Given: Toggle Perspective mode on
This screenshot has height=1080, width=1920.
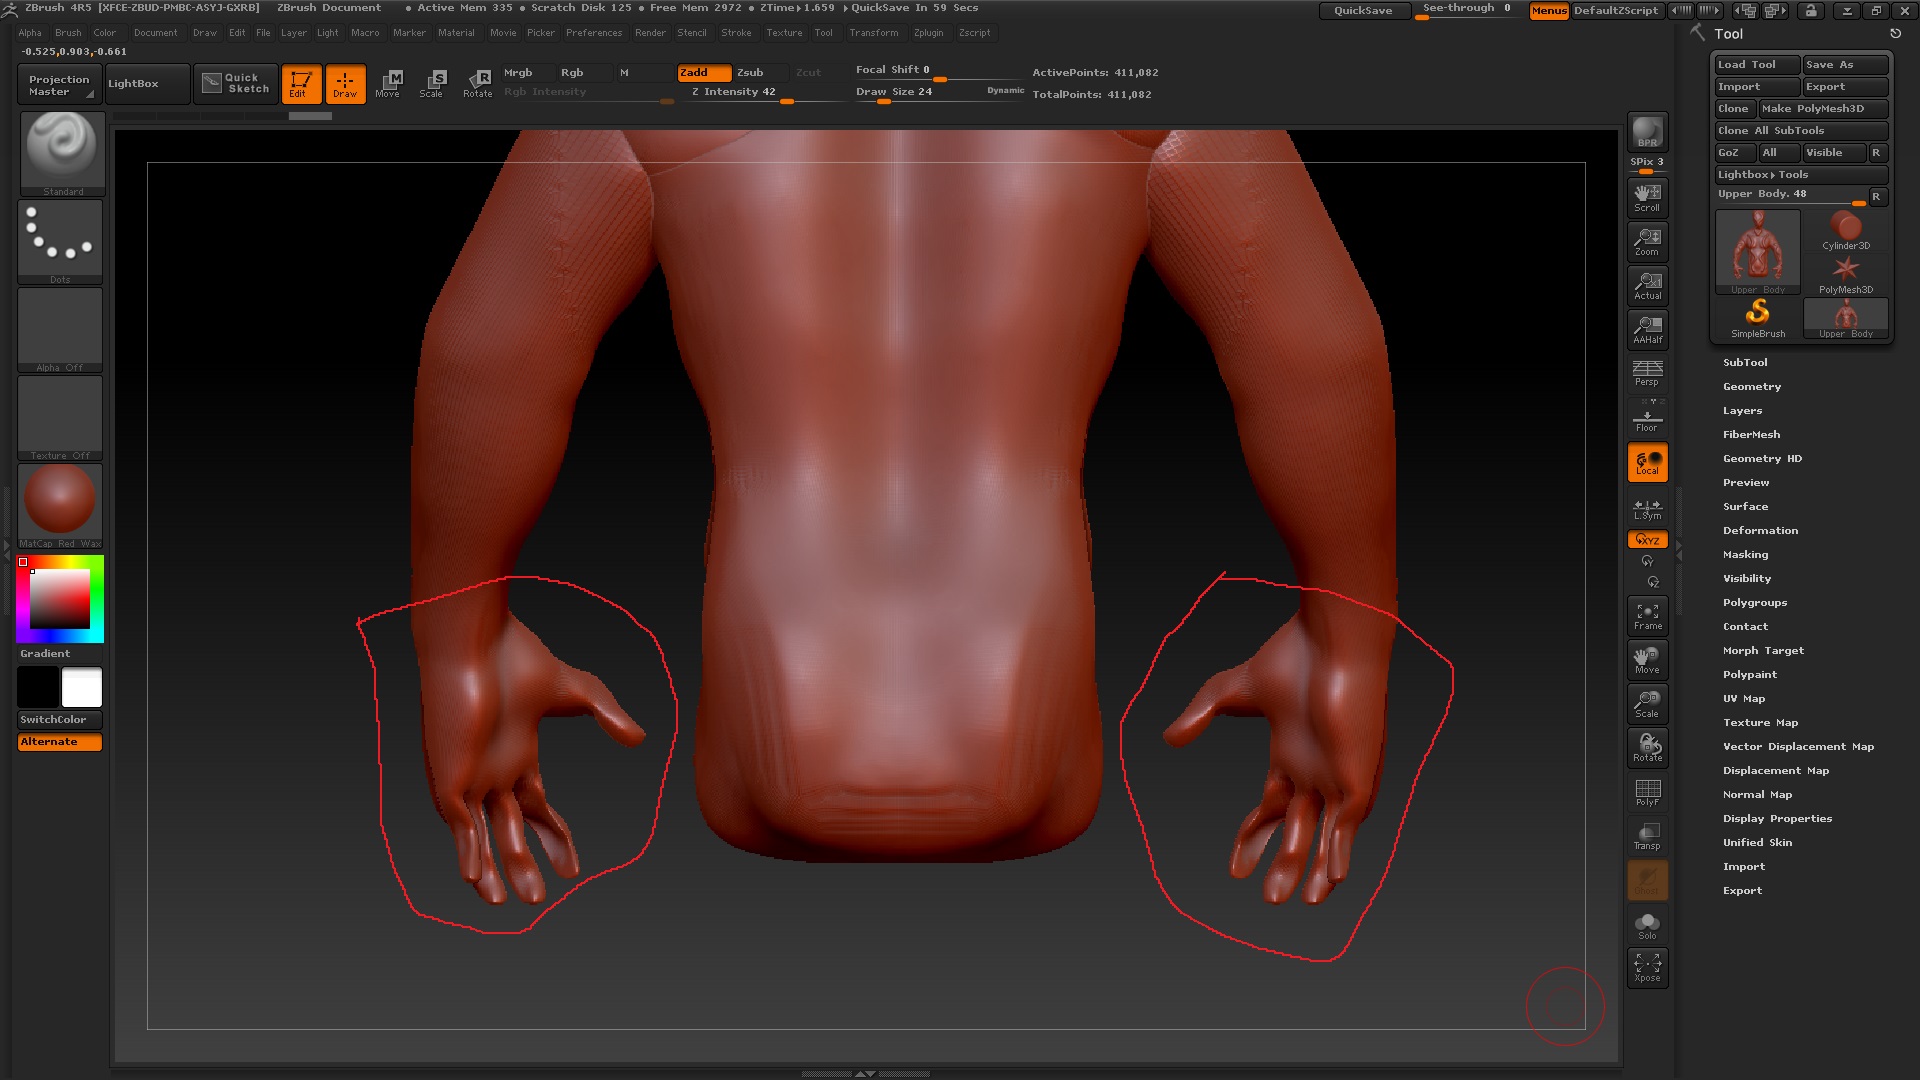Looking at the screenshot, I should [1647, 373].
